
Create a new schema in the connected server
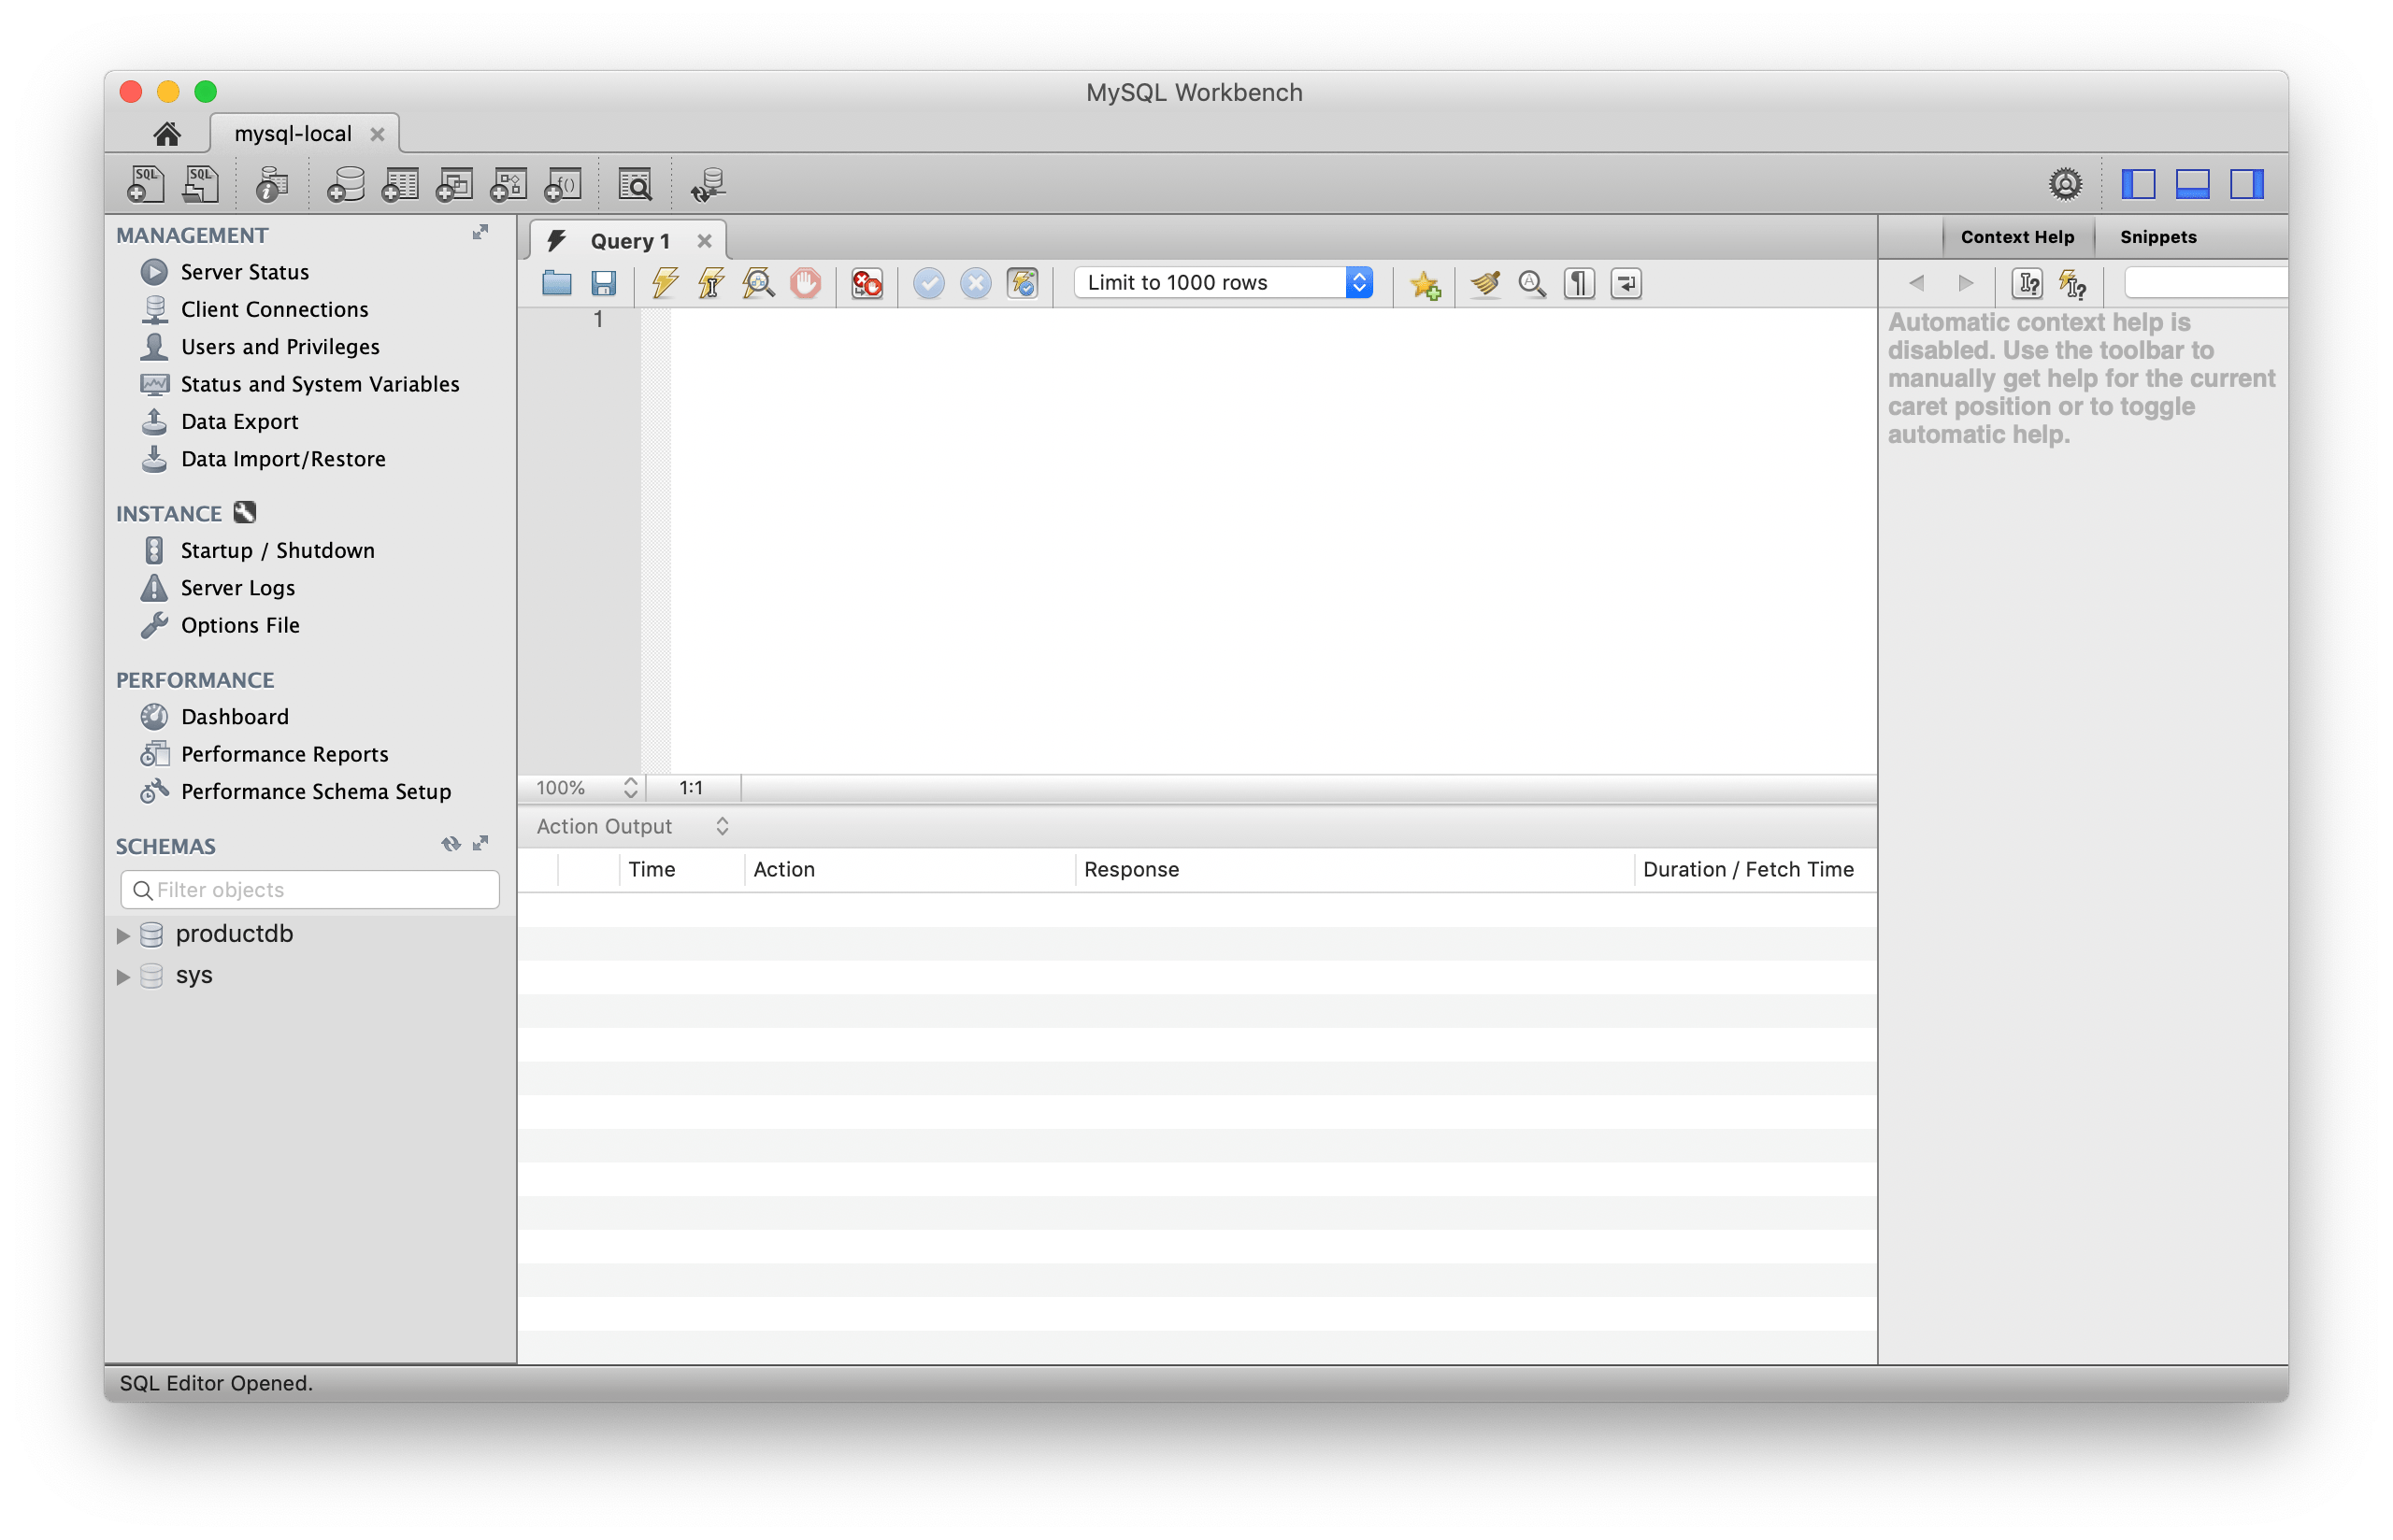[344, 183]
